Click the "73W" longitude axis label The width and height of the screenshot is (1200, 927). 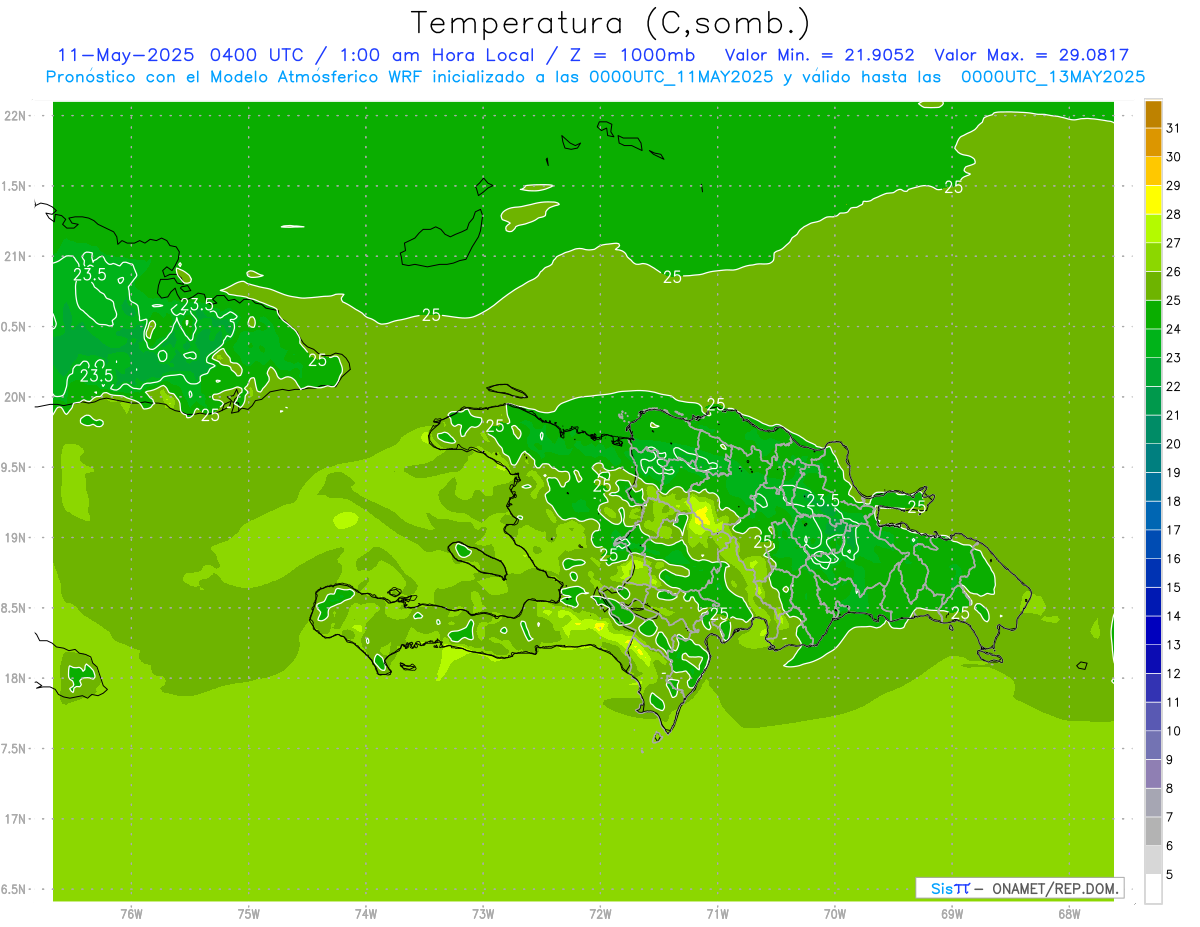[483, 913]
